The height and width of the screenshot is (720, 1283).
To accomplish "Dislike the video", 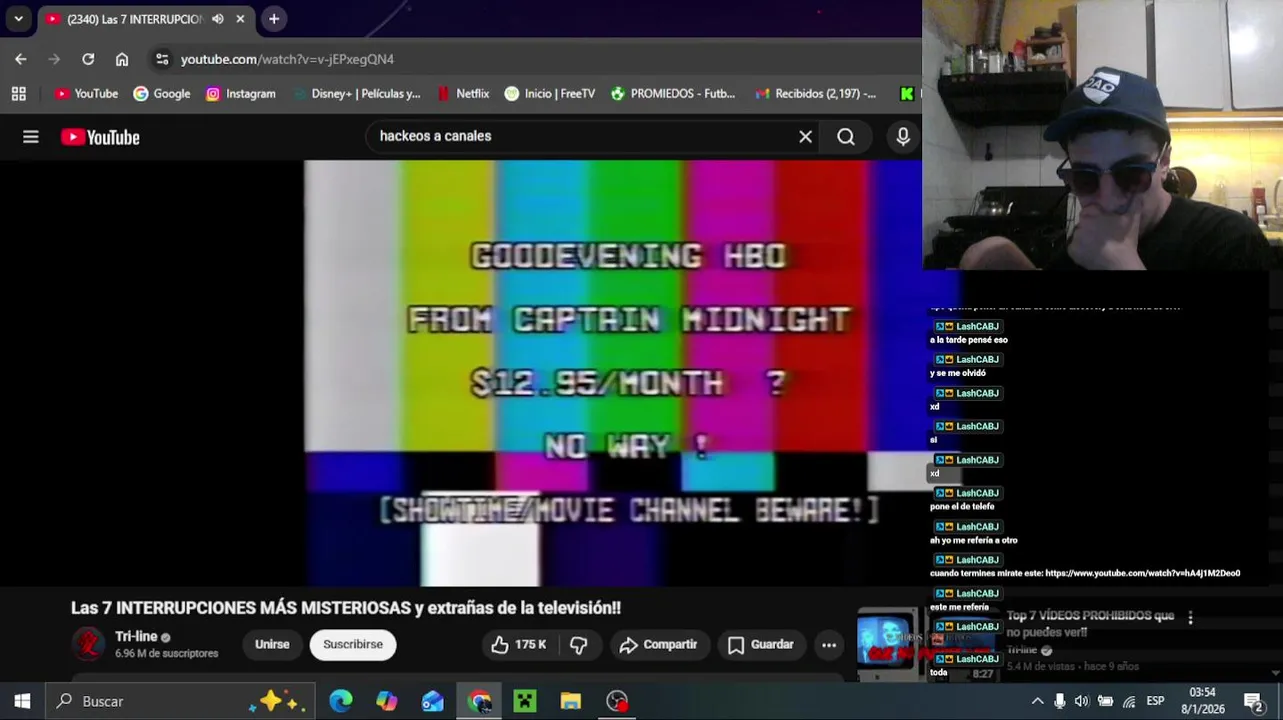I will tap(579, 645).
